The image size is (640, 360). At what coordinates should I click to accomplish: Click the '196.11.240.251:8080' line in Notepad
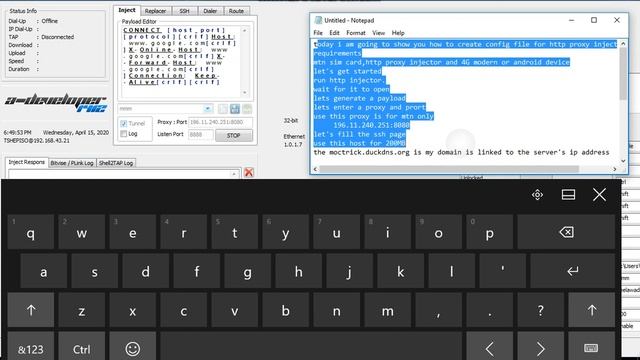371,125
